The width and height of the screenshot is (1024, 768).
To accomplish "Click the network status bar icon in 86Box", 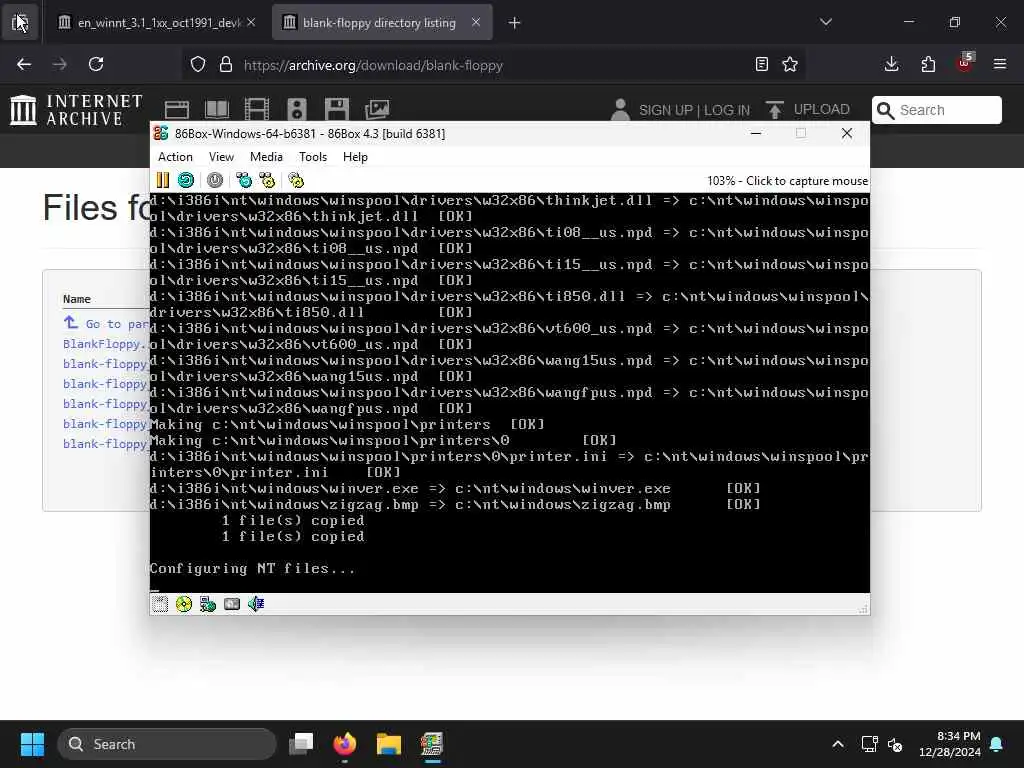I will (208, 604).
